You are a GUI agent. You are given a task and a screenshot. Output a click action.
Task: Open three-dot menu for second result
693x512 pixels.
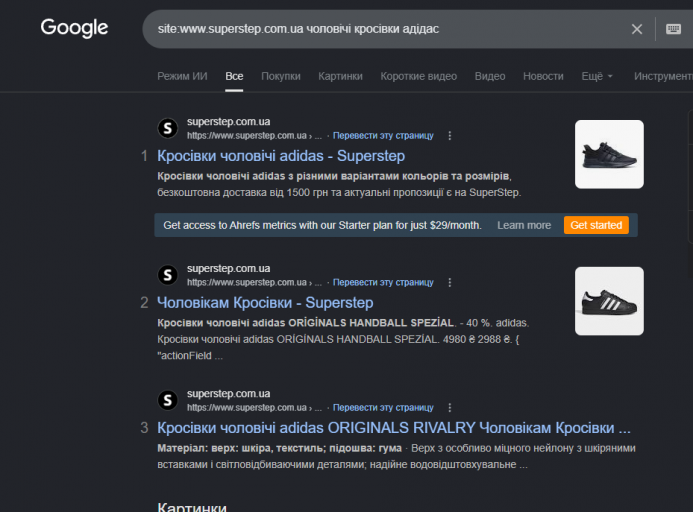449,283
